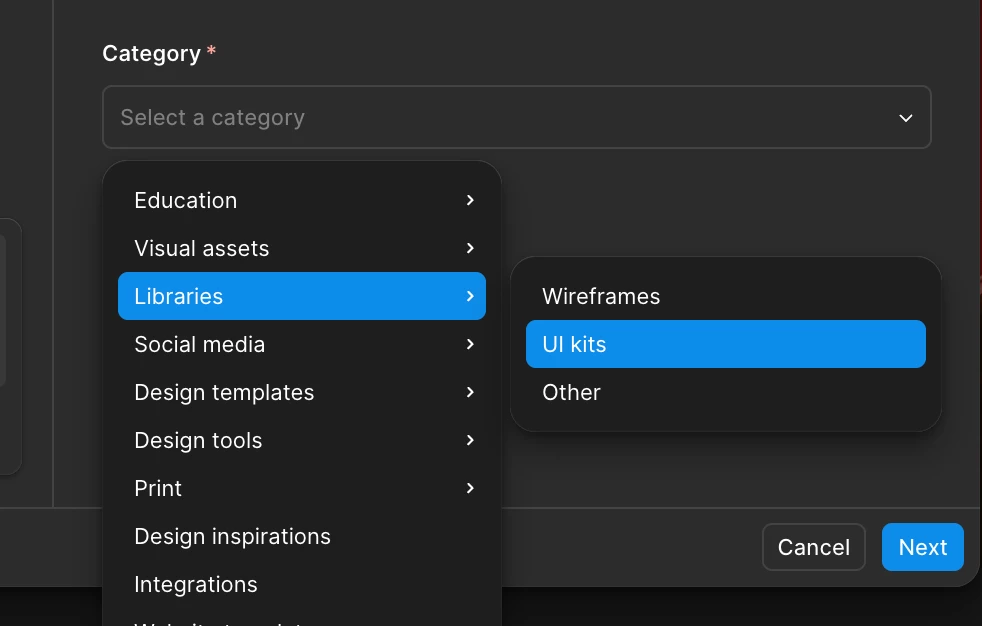Click the Libraries submenu chevron
The image size is (982, 626).
470,296
